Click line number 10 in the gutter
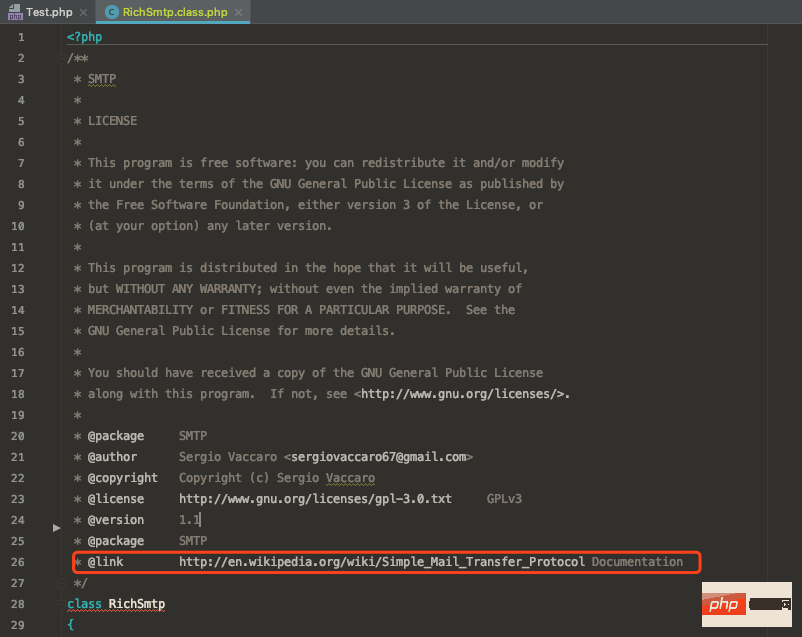Image resolution: width=802 pixels, height=637 pixels. point(18,226)
